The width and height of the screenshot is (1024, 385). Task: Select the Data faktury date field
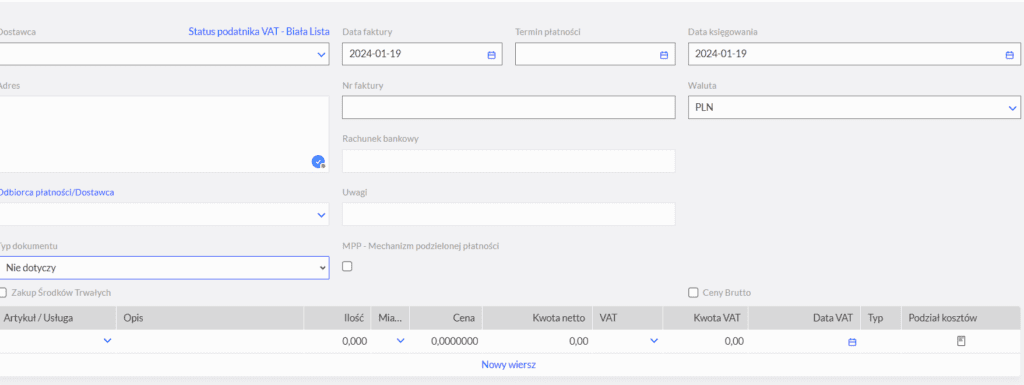coord(422,54)
